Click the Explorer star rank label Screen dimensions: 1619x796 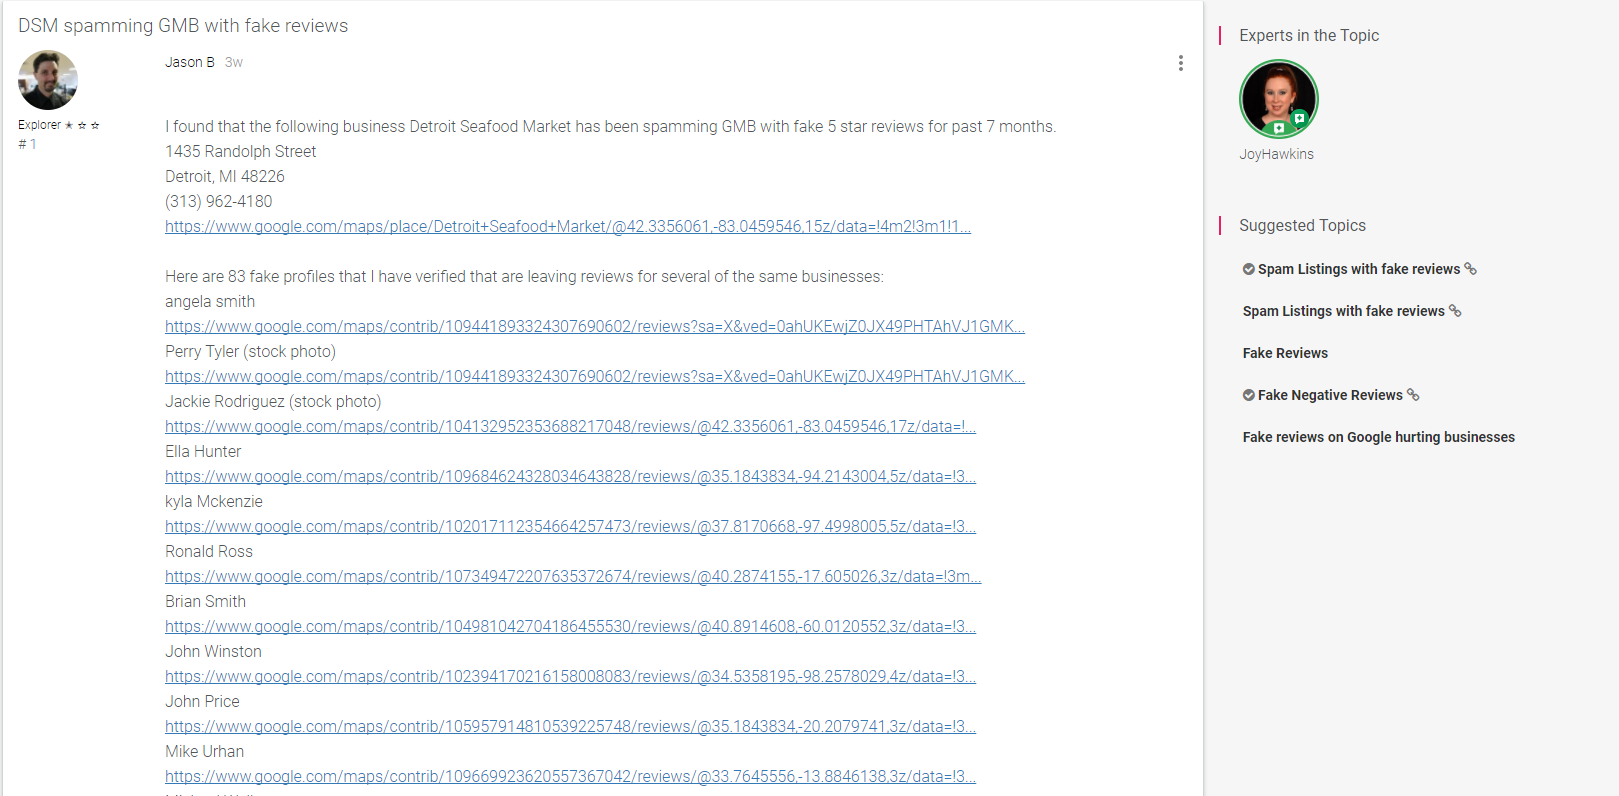point(59,125)
